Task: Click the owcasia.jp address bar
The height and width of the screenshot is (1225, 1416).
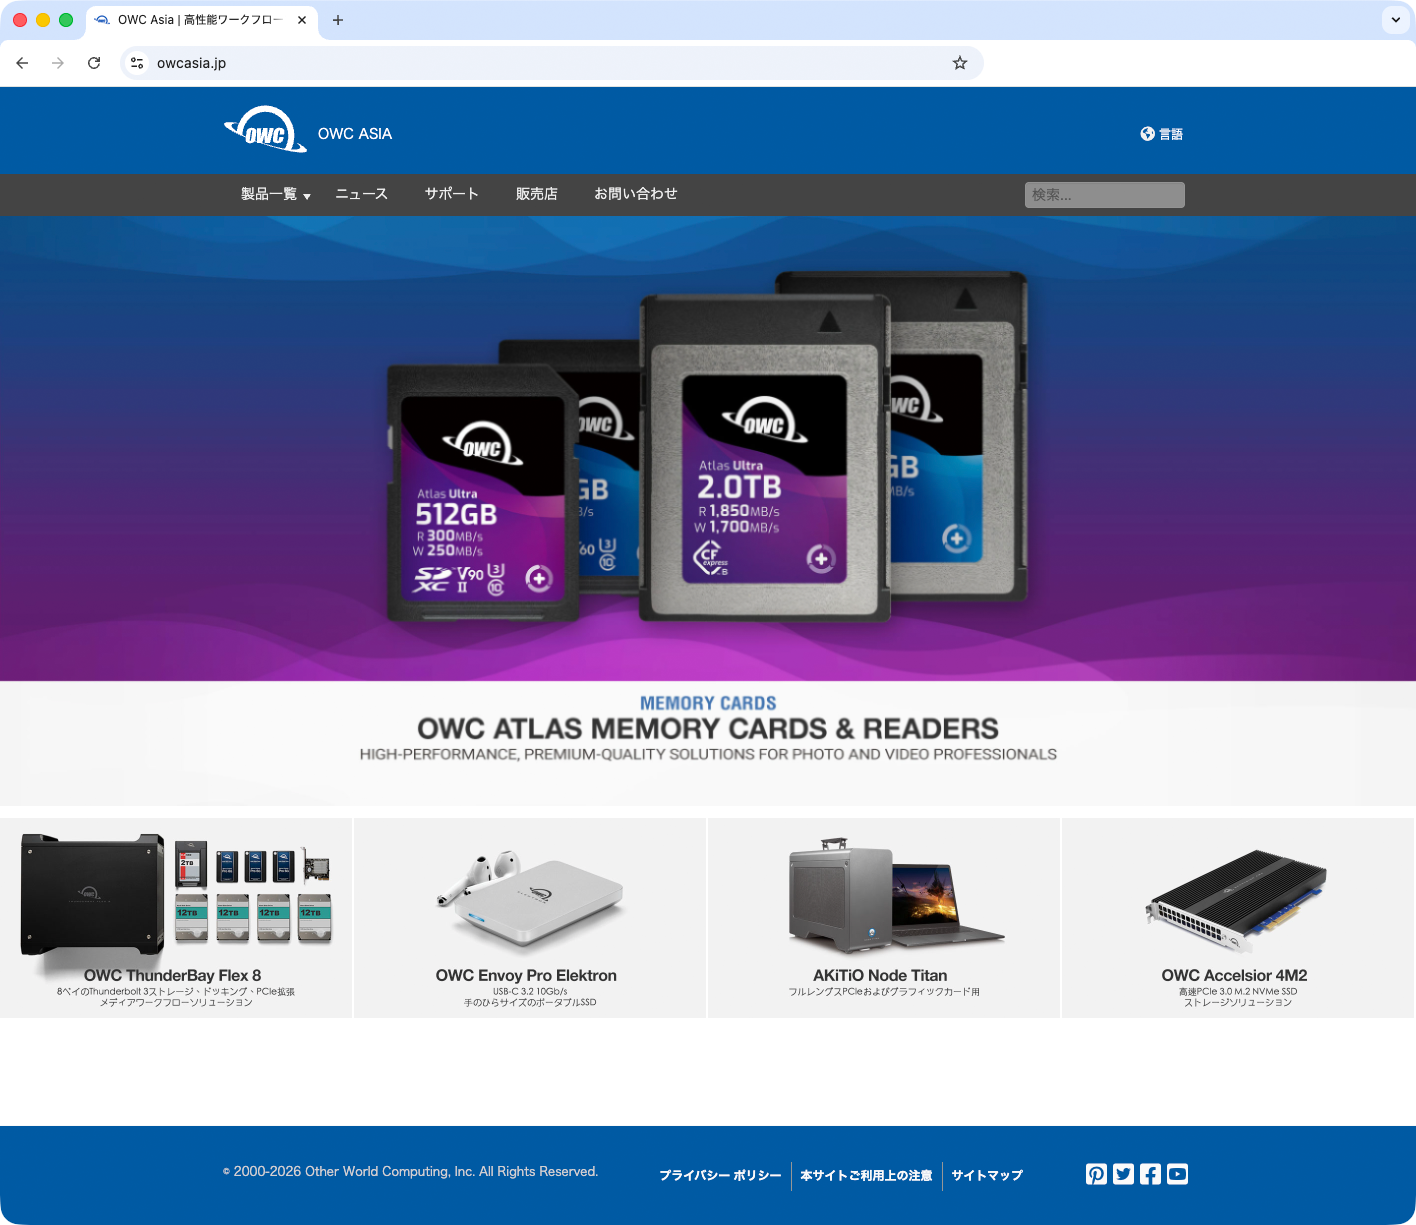Action: point(552,63)
